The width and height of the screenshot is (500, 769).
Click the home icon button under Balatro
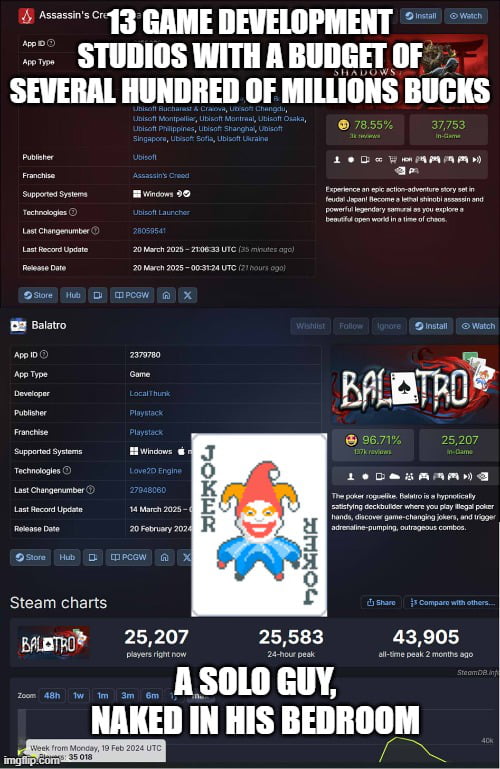pyautogui.click(x=165, y=557)
